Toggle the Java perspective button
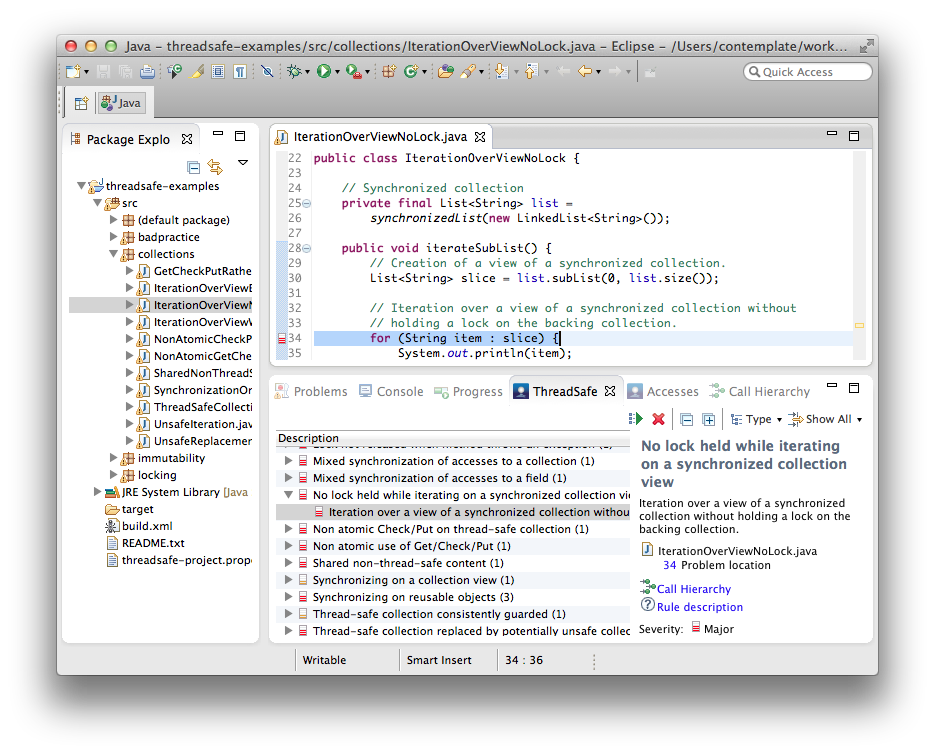This screenshot has height=754, width=935. pos(122,103)
